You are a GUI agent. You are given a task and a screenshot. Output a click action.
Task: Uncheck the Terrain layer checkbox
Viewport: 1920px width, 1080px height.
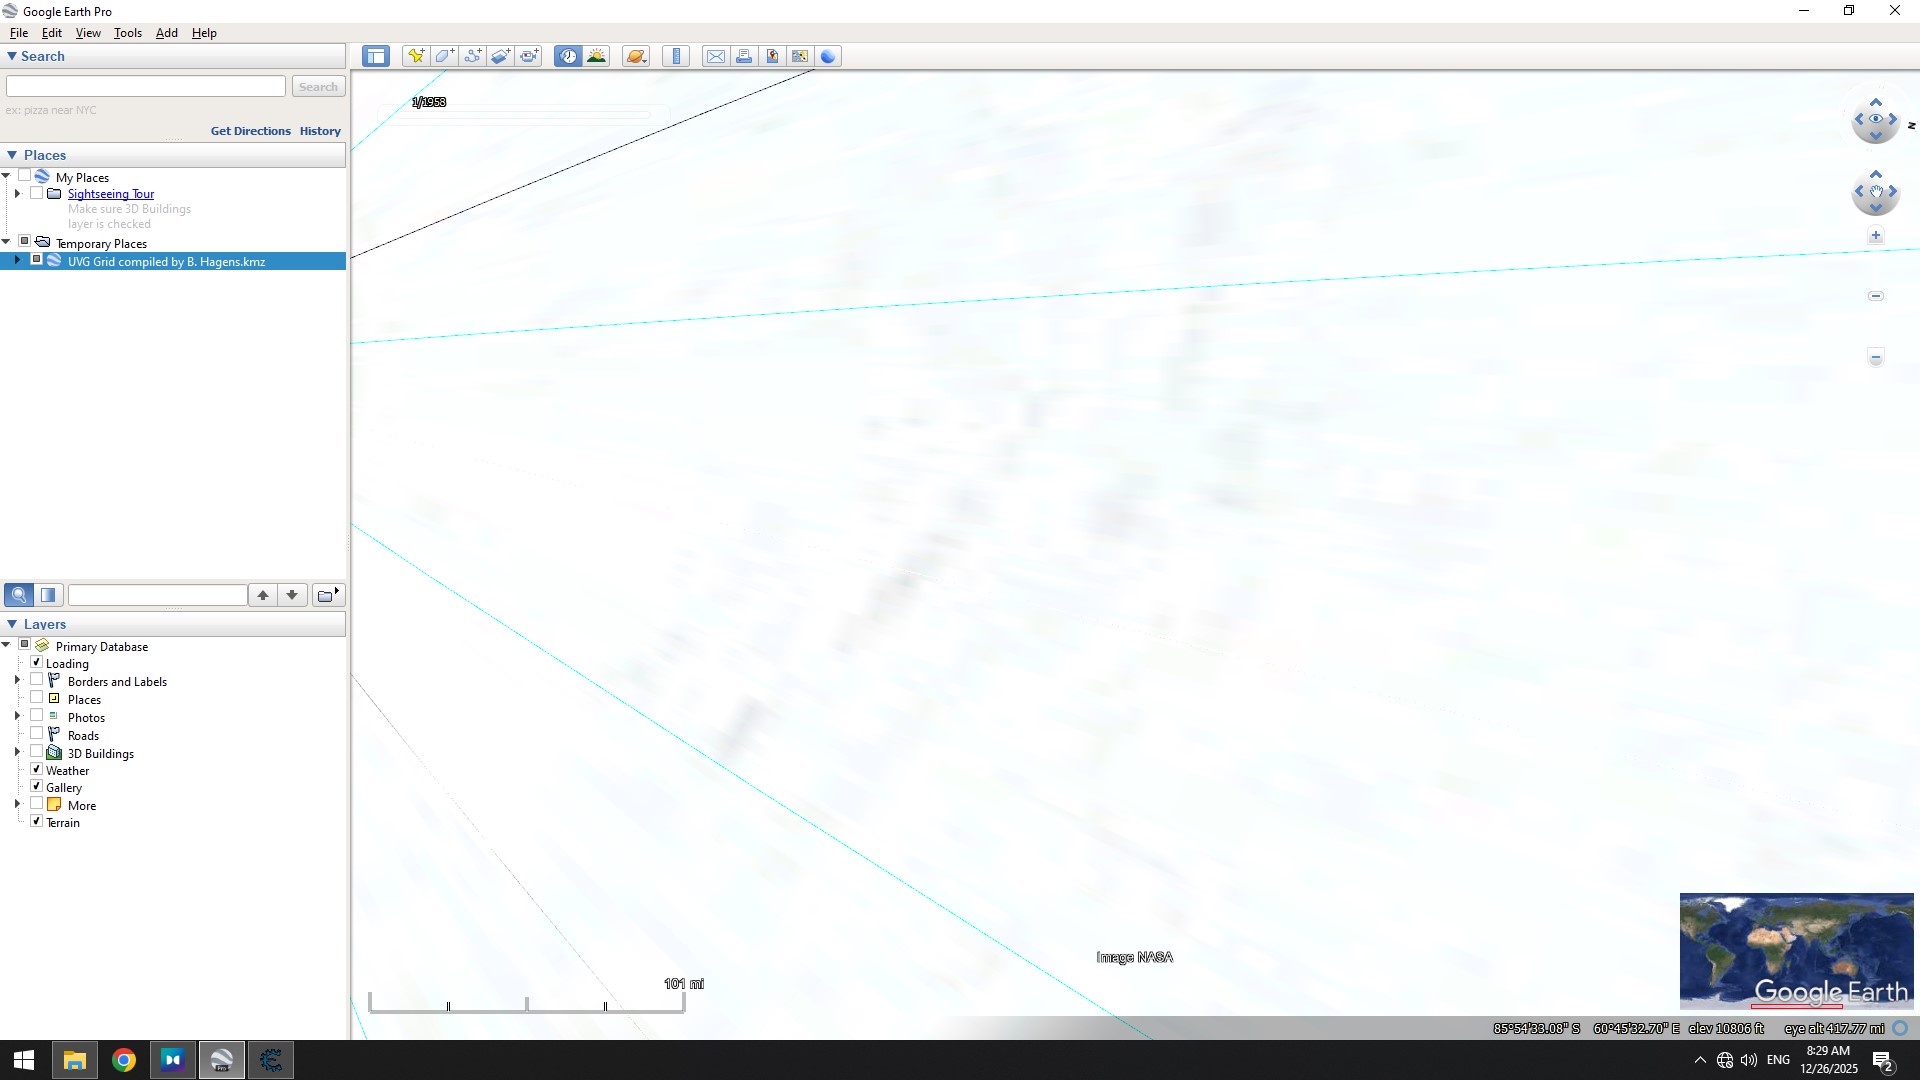pyautogui.click(x=37, y=822)
